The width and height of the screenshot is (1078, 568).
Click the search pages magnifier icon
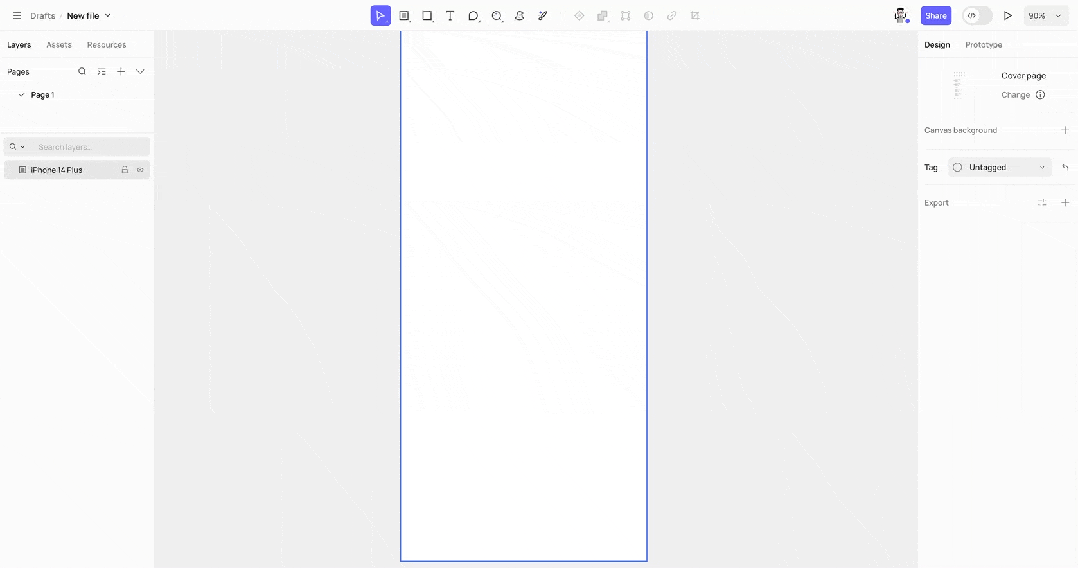pos(82,72)
